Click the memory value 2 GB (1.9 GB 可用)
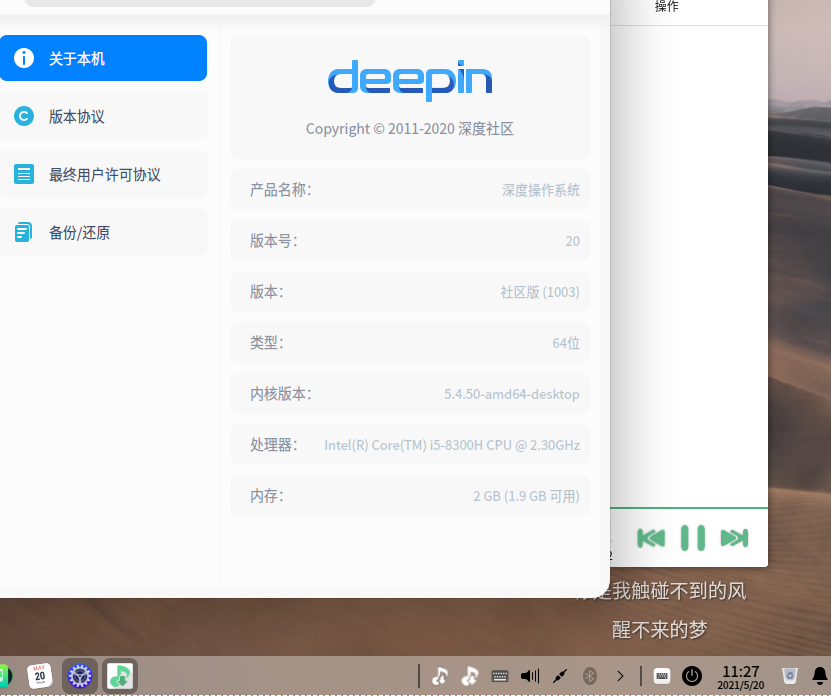 526,496
